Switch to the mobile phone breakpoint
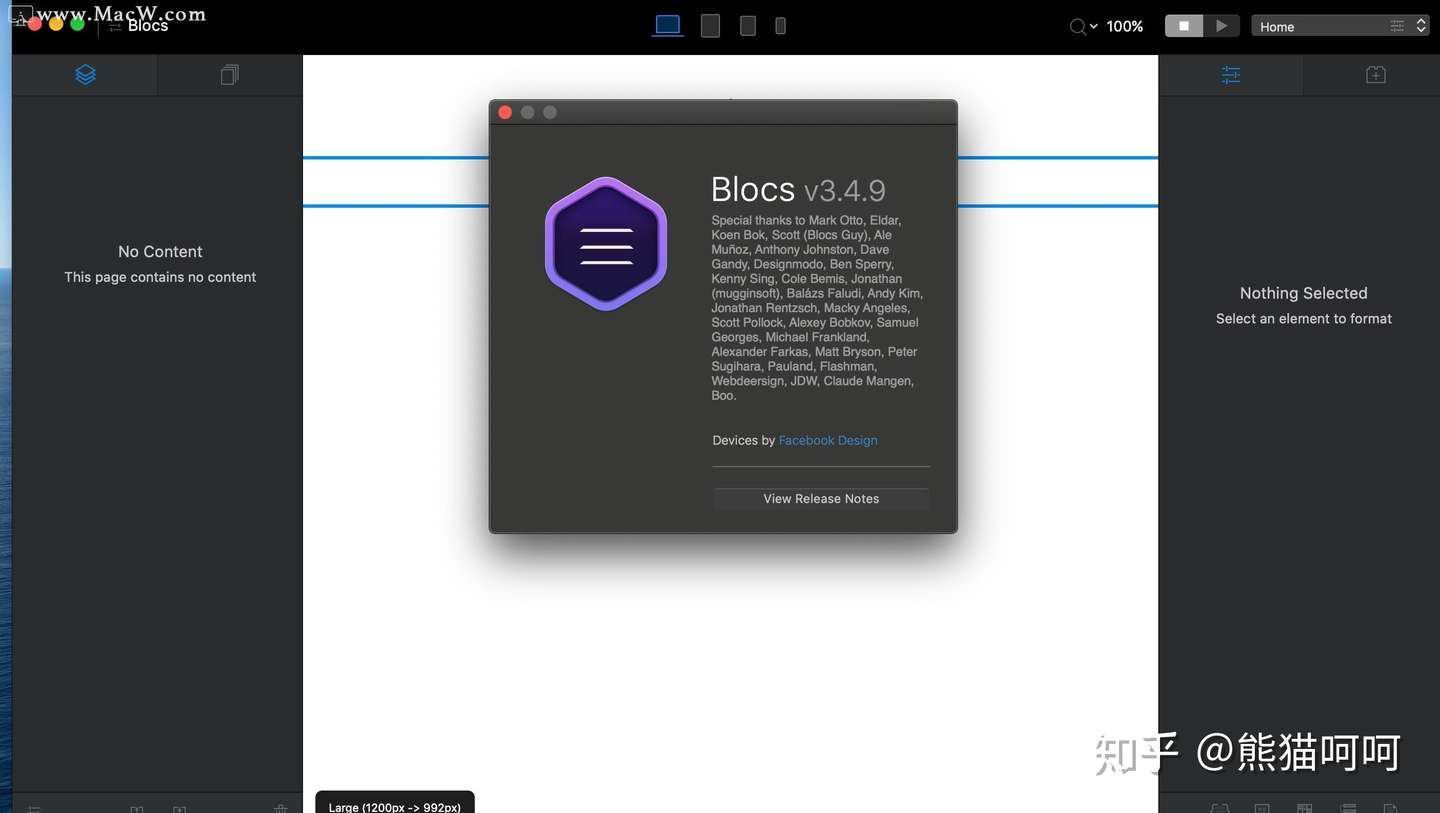The image size is (1440, 813). (781, 26)
